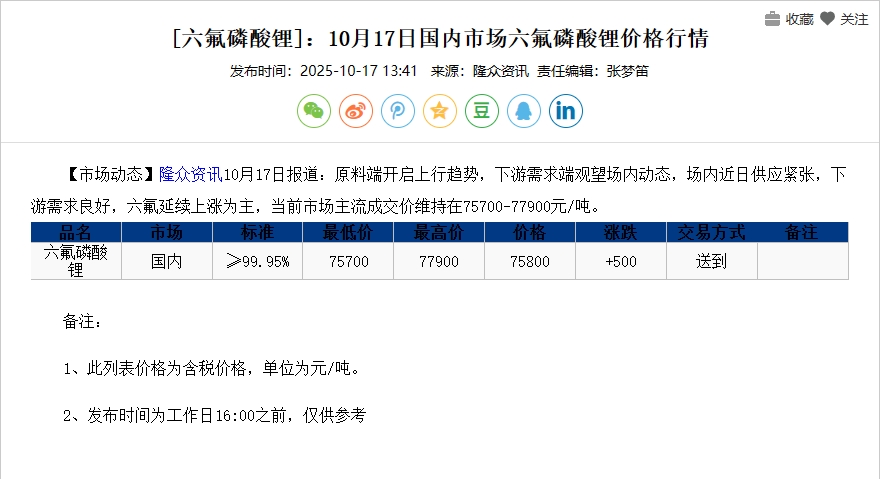Image resolution: width=880 pixels, height=479 pixels.
Task: Share article to Weibo
Action: (356, 111)
